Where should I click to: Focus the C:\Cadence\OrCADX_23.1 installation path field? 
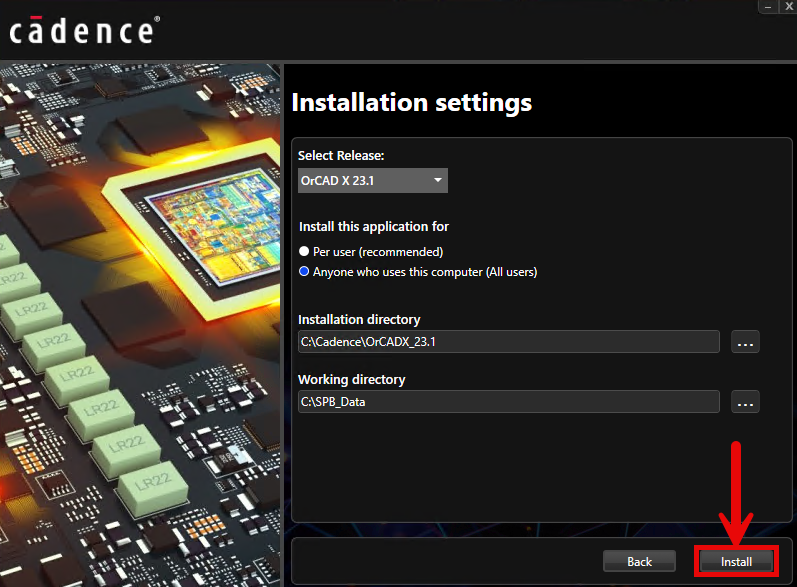click(x=508, y=342)
